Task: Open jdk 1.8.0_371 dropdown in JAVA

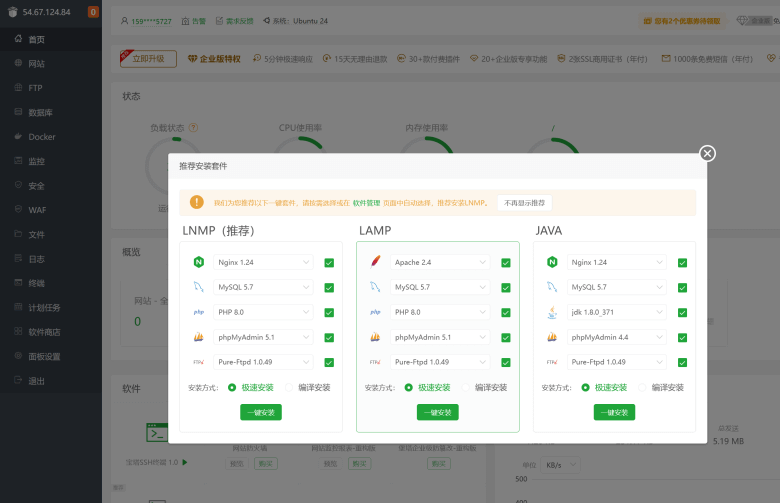Action: pyautogui.click(x=616, y=312)
